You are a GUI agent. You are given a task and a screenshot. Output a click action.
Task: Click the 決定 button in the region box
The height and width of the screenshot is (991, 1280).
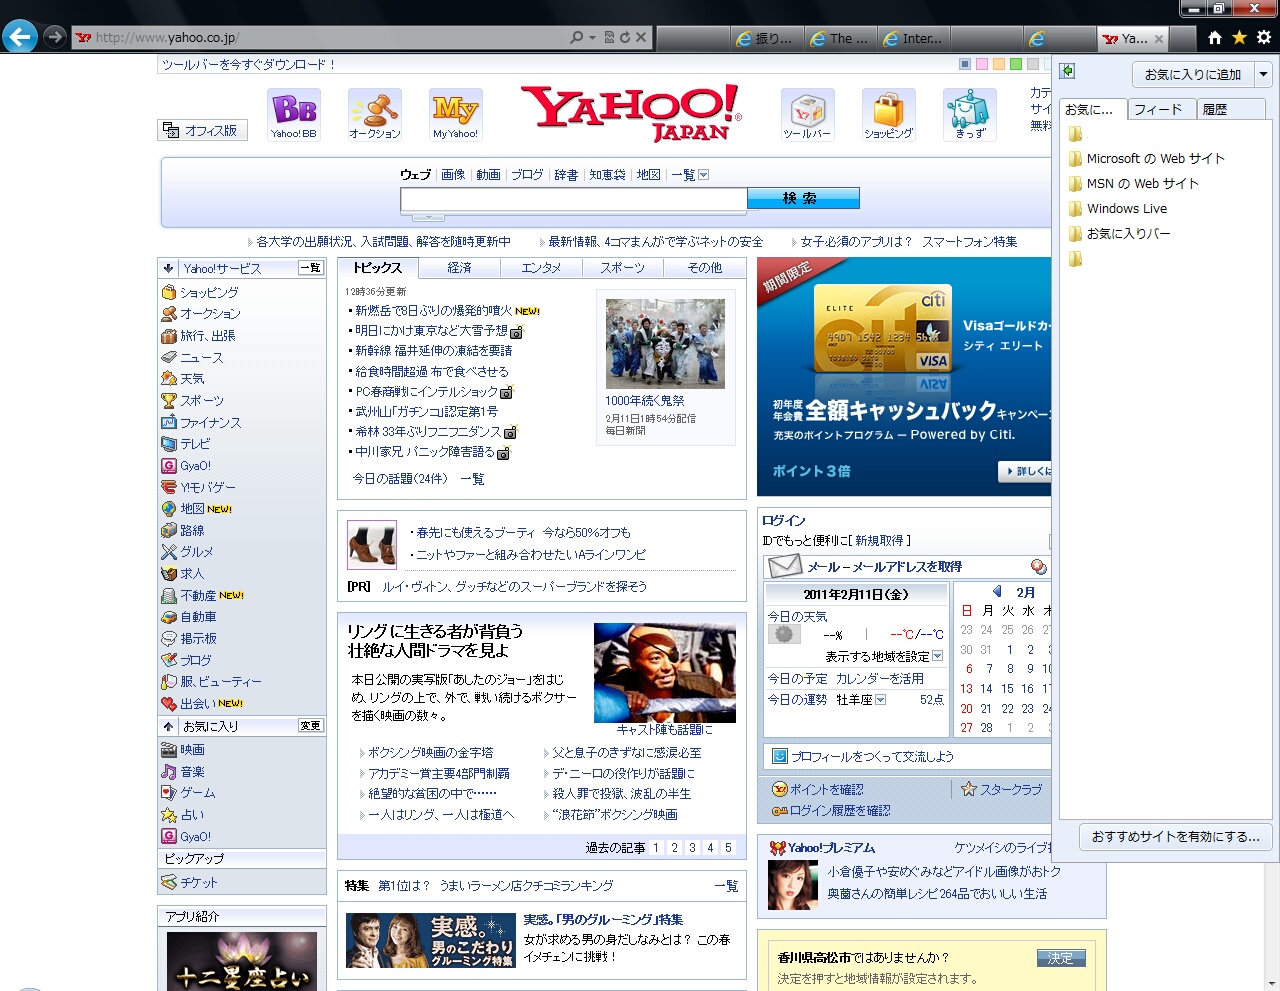pos(1061,958)
